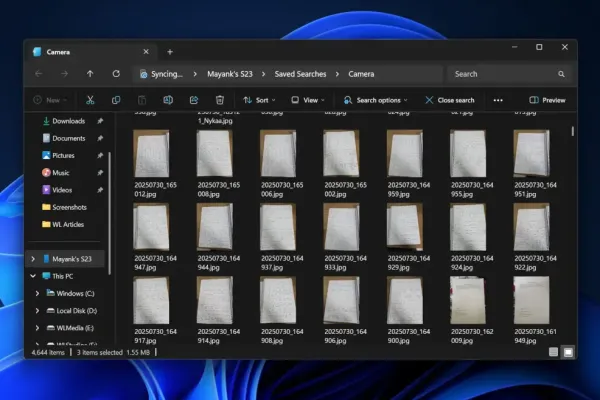The width and height of the screenshot is (600, 400).
Task: Open the See more ellipsis menu
Action: click(498, 100)
